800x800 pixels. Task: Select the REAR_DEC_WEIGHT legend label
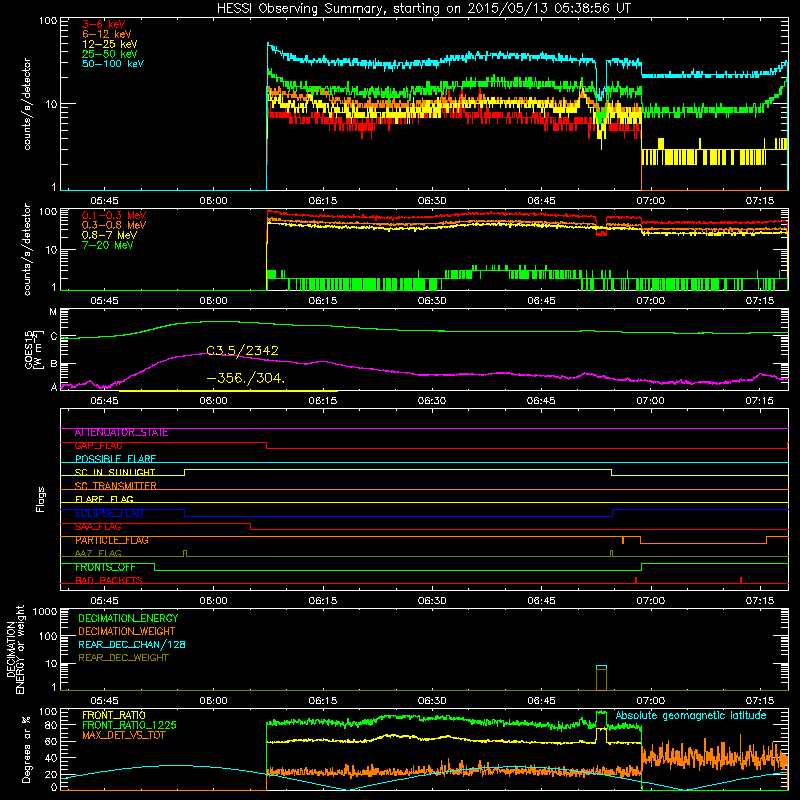point(123,658)
